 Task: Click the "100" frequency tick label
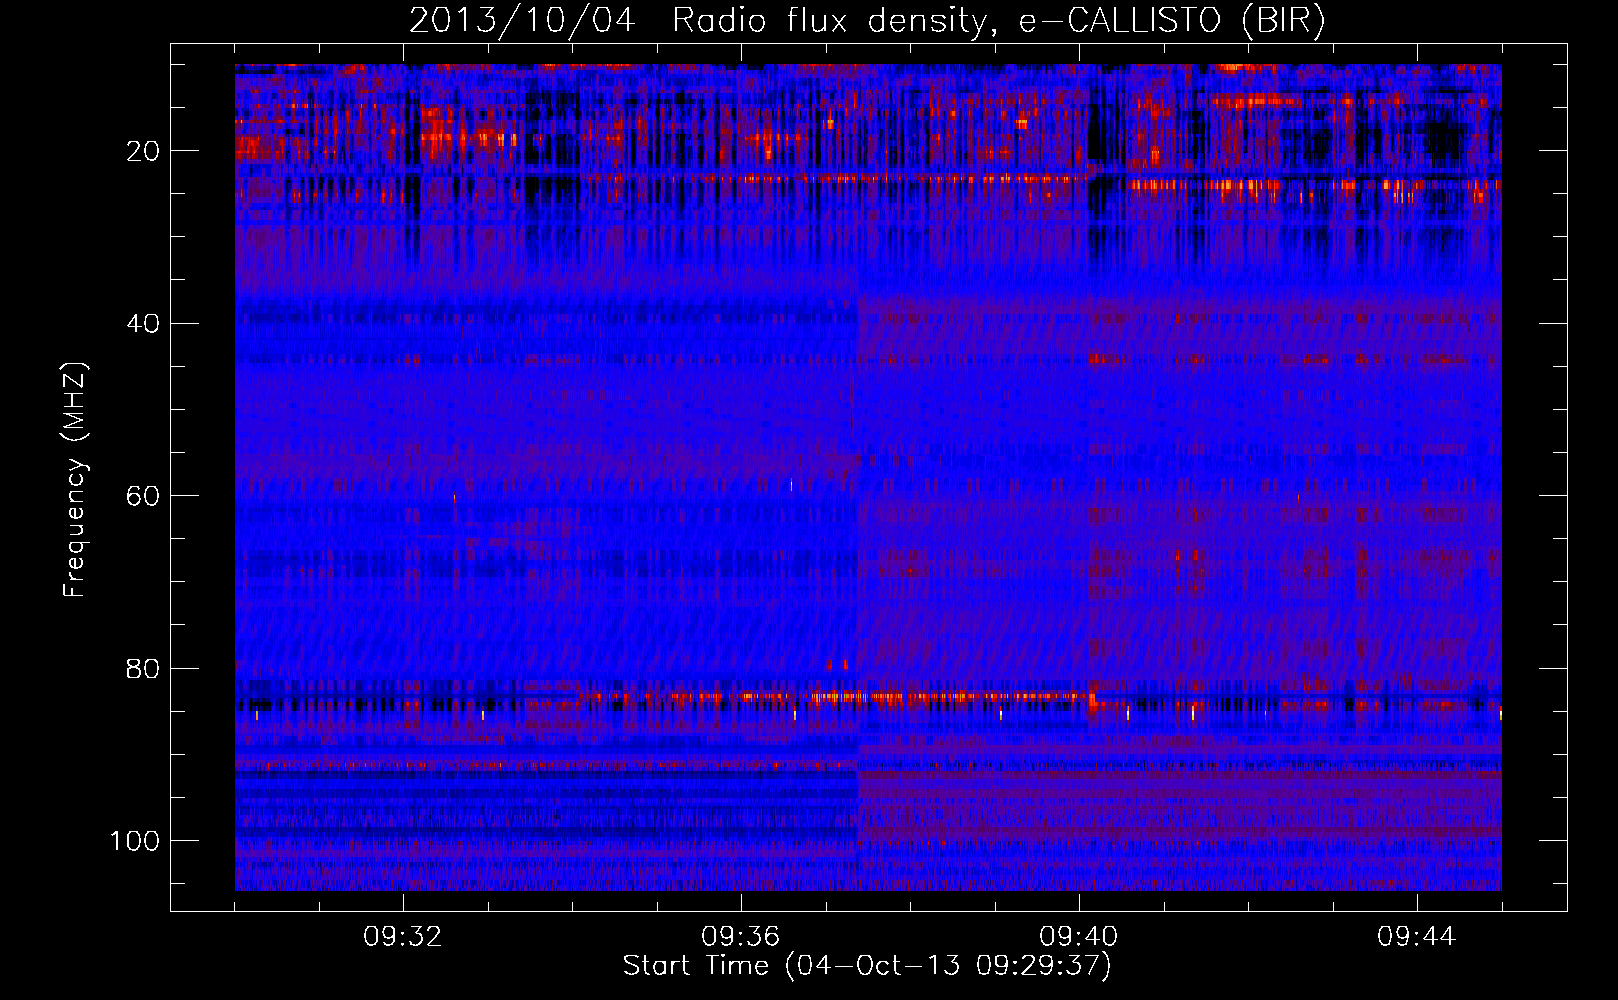[x=135, y=841]
